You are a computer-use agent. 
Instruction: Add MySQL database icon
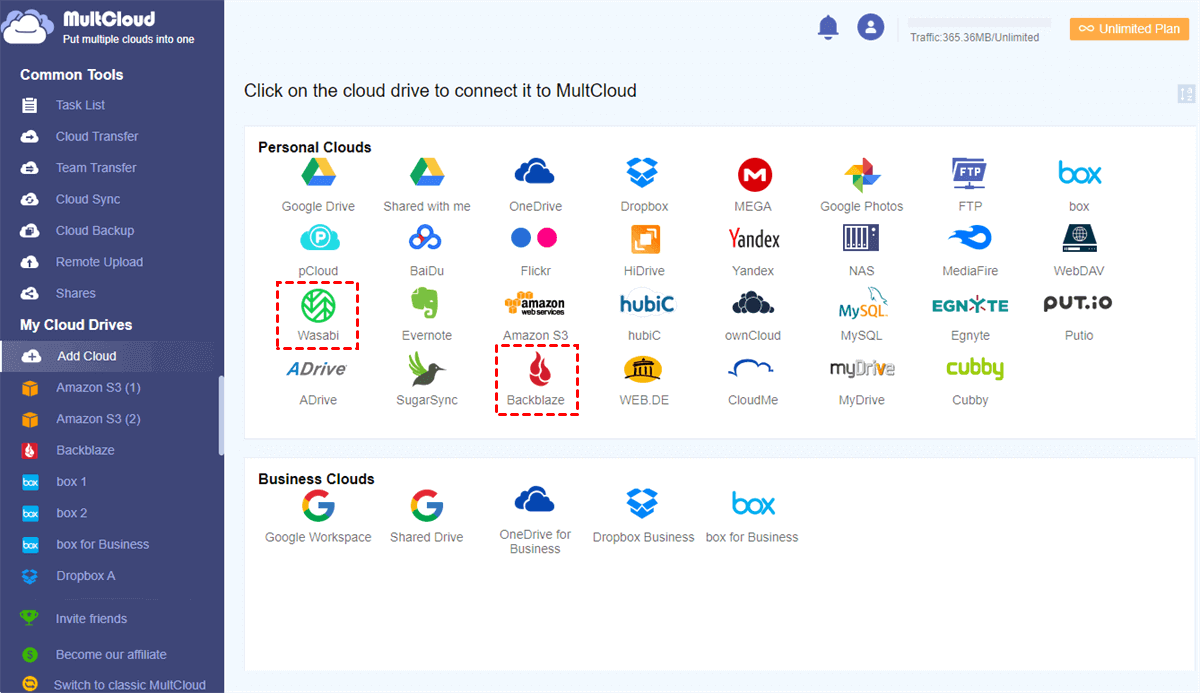862,302
